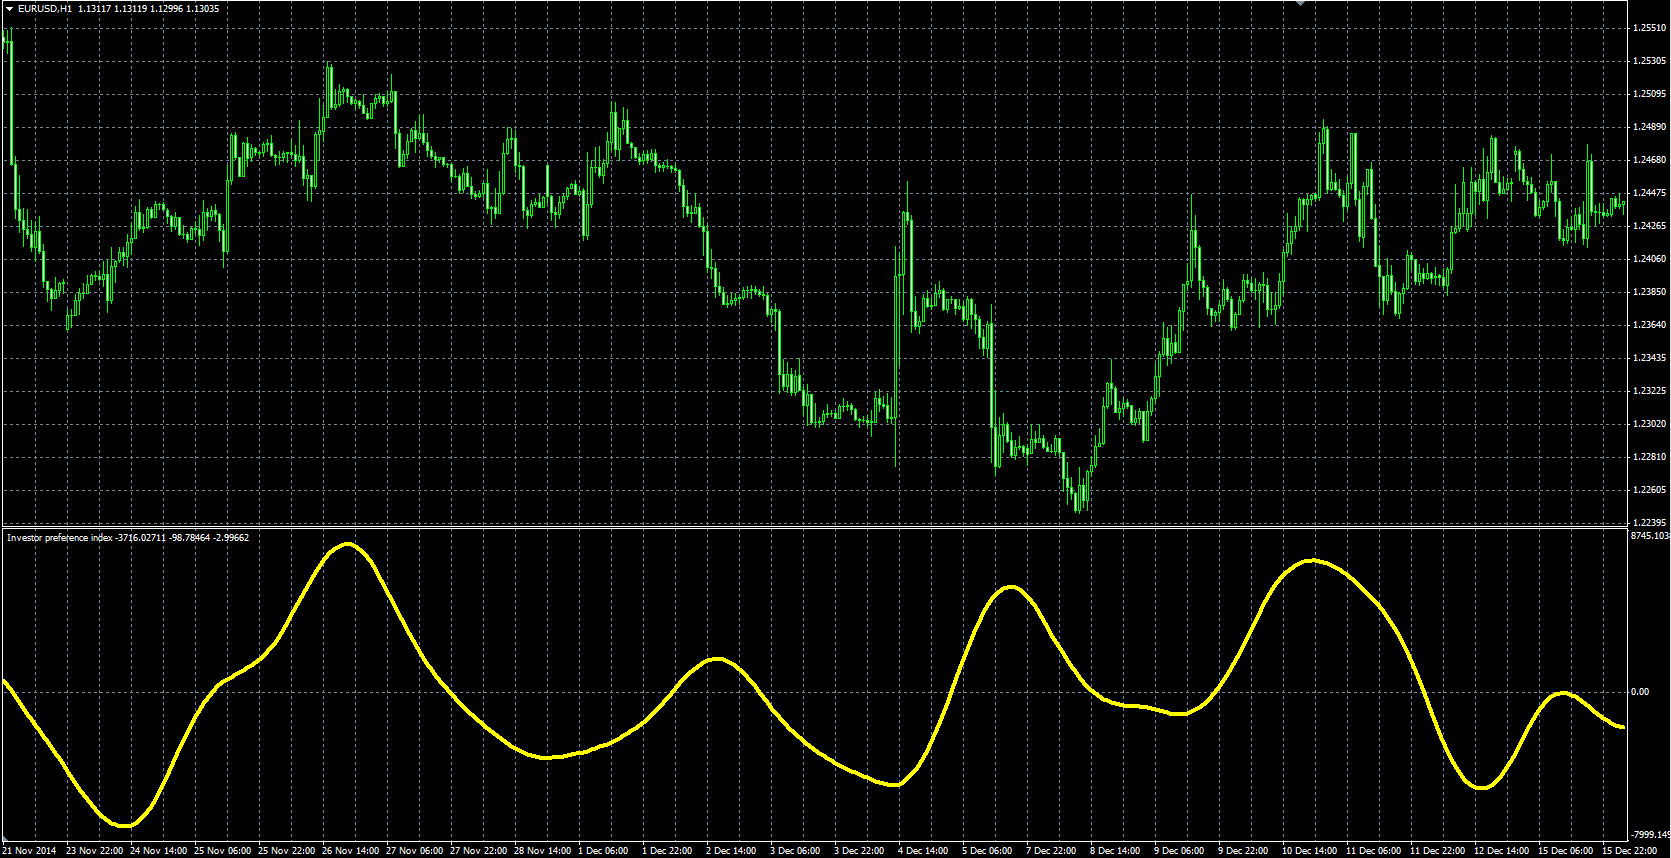This screenshot has height=858, width=1671.
Task: Click the 8745.103 indicator scale maximum
Action: click(x=1650, y=537)
